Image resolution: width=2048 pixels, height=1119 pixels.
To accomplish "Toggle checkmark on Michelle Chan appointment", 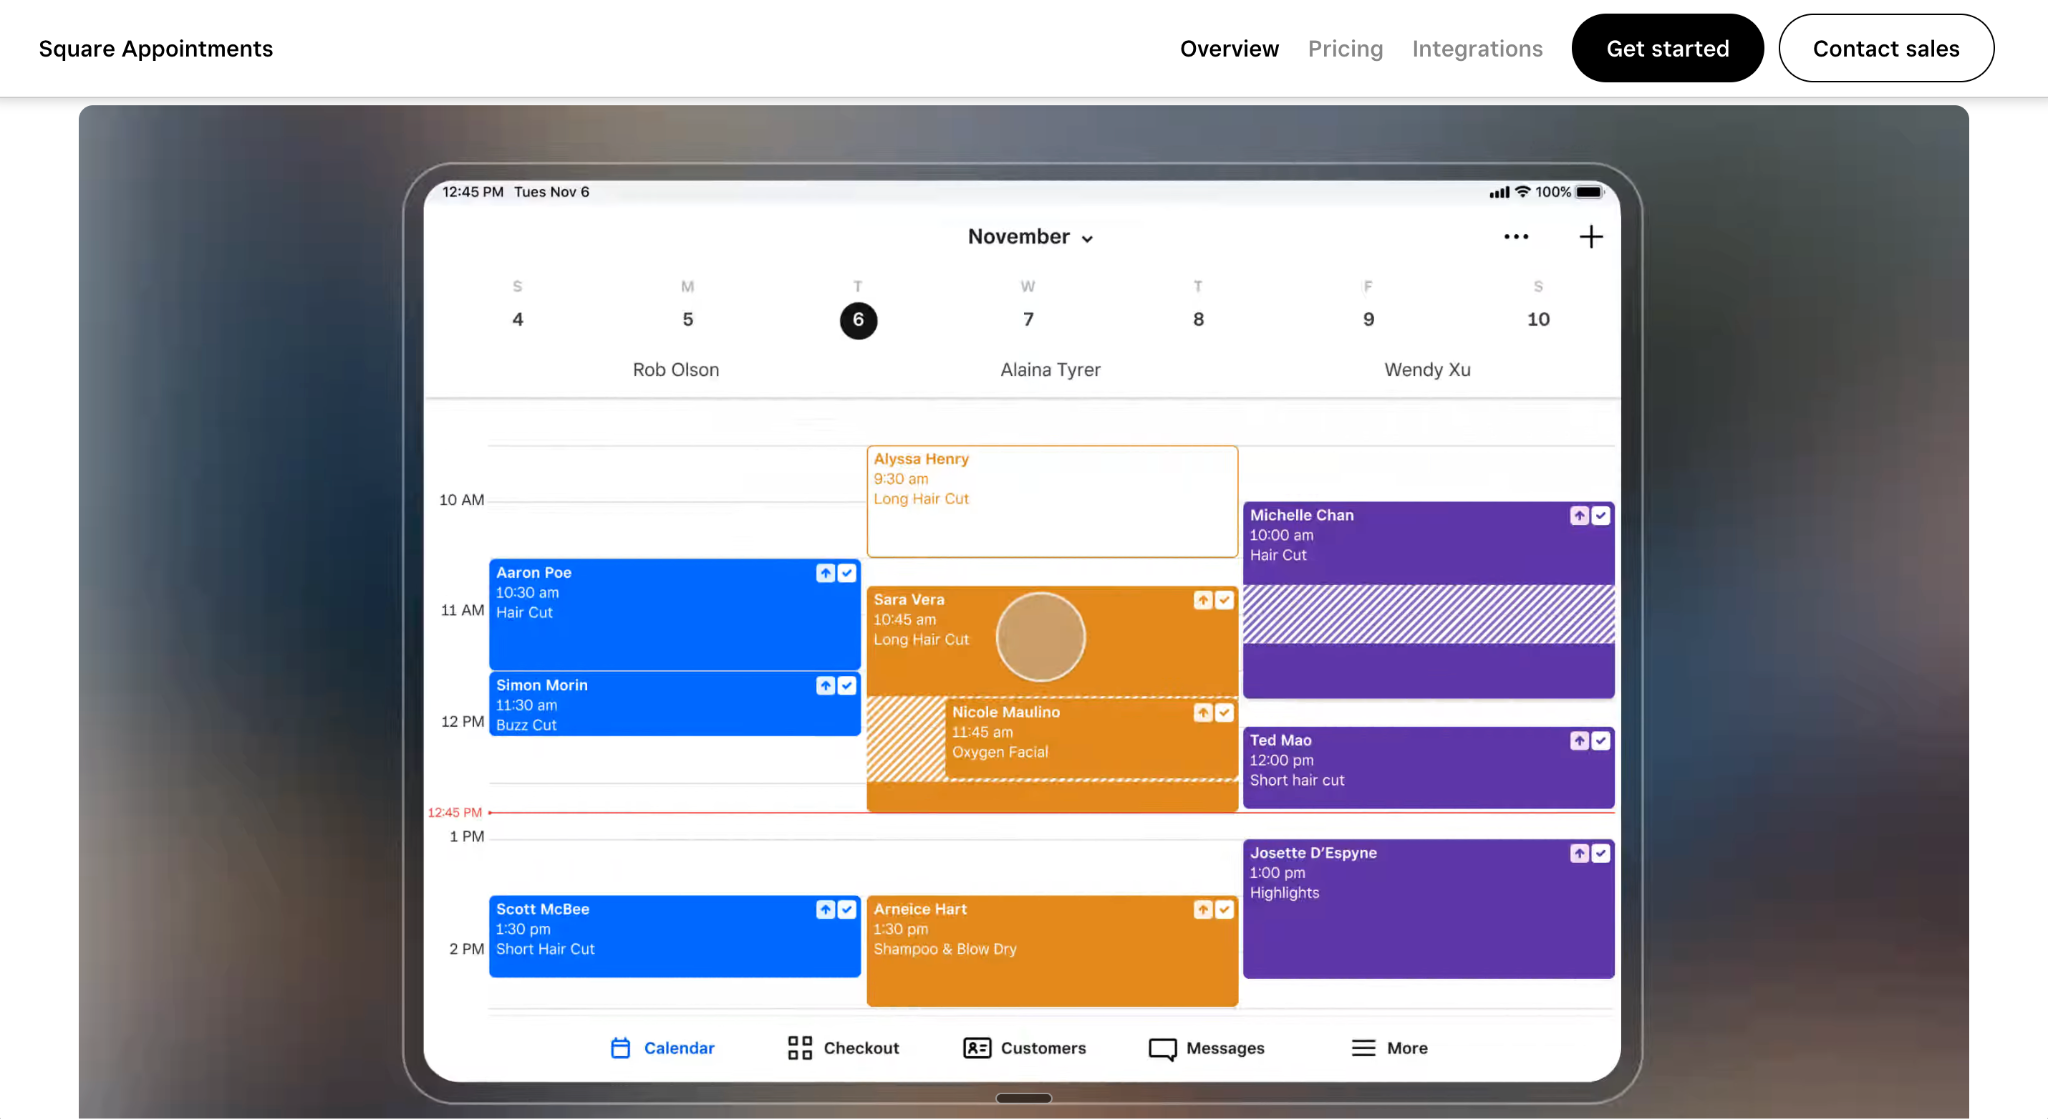I will (1601, 516).
